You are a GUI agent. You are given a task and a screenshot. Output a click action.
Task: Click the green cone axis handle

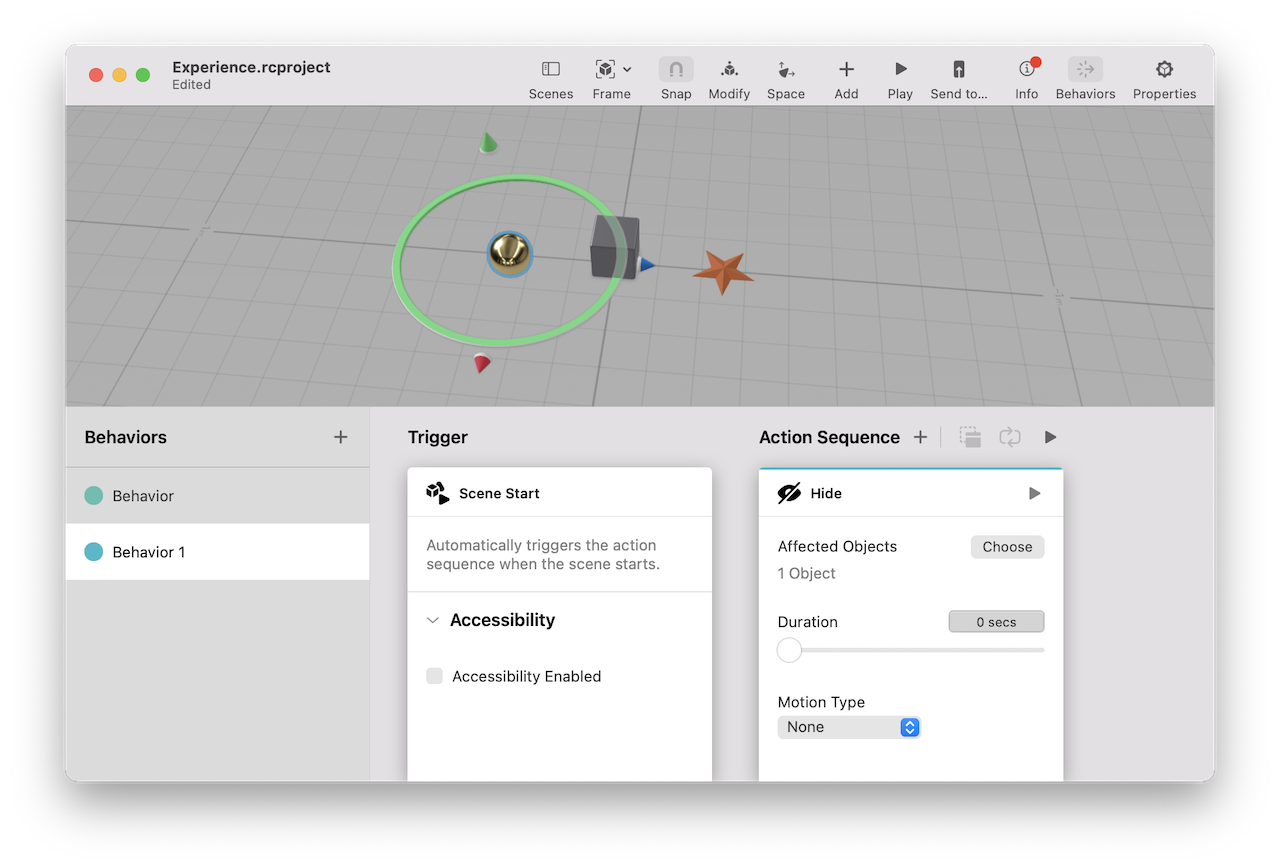click(x=488, y=143)
